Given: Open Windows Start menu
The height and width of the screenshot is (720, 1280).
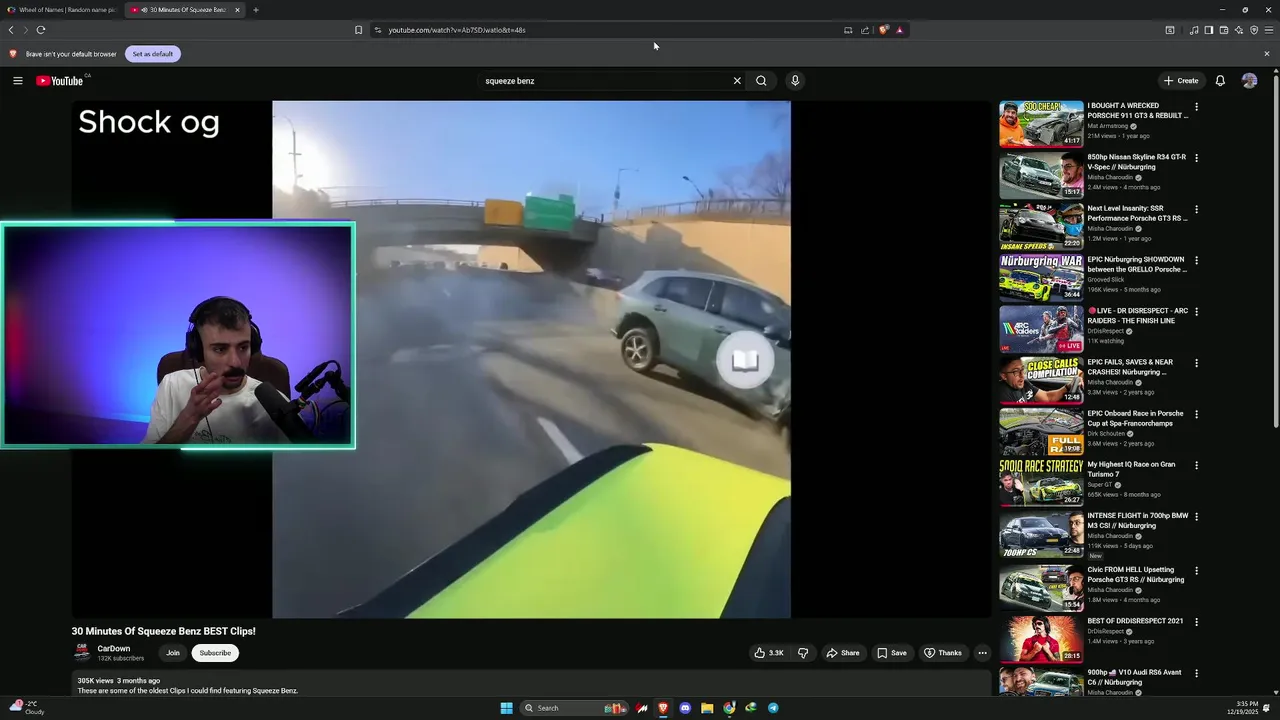Looking at the screenshot, I should [x=506, y=708].
